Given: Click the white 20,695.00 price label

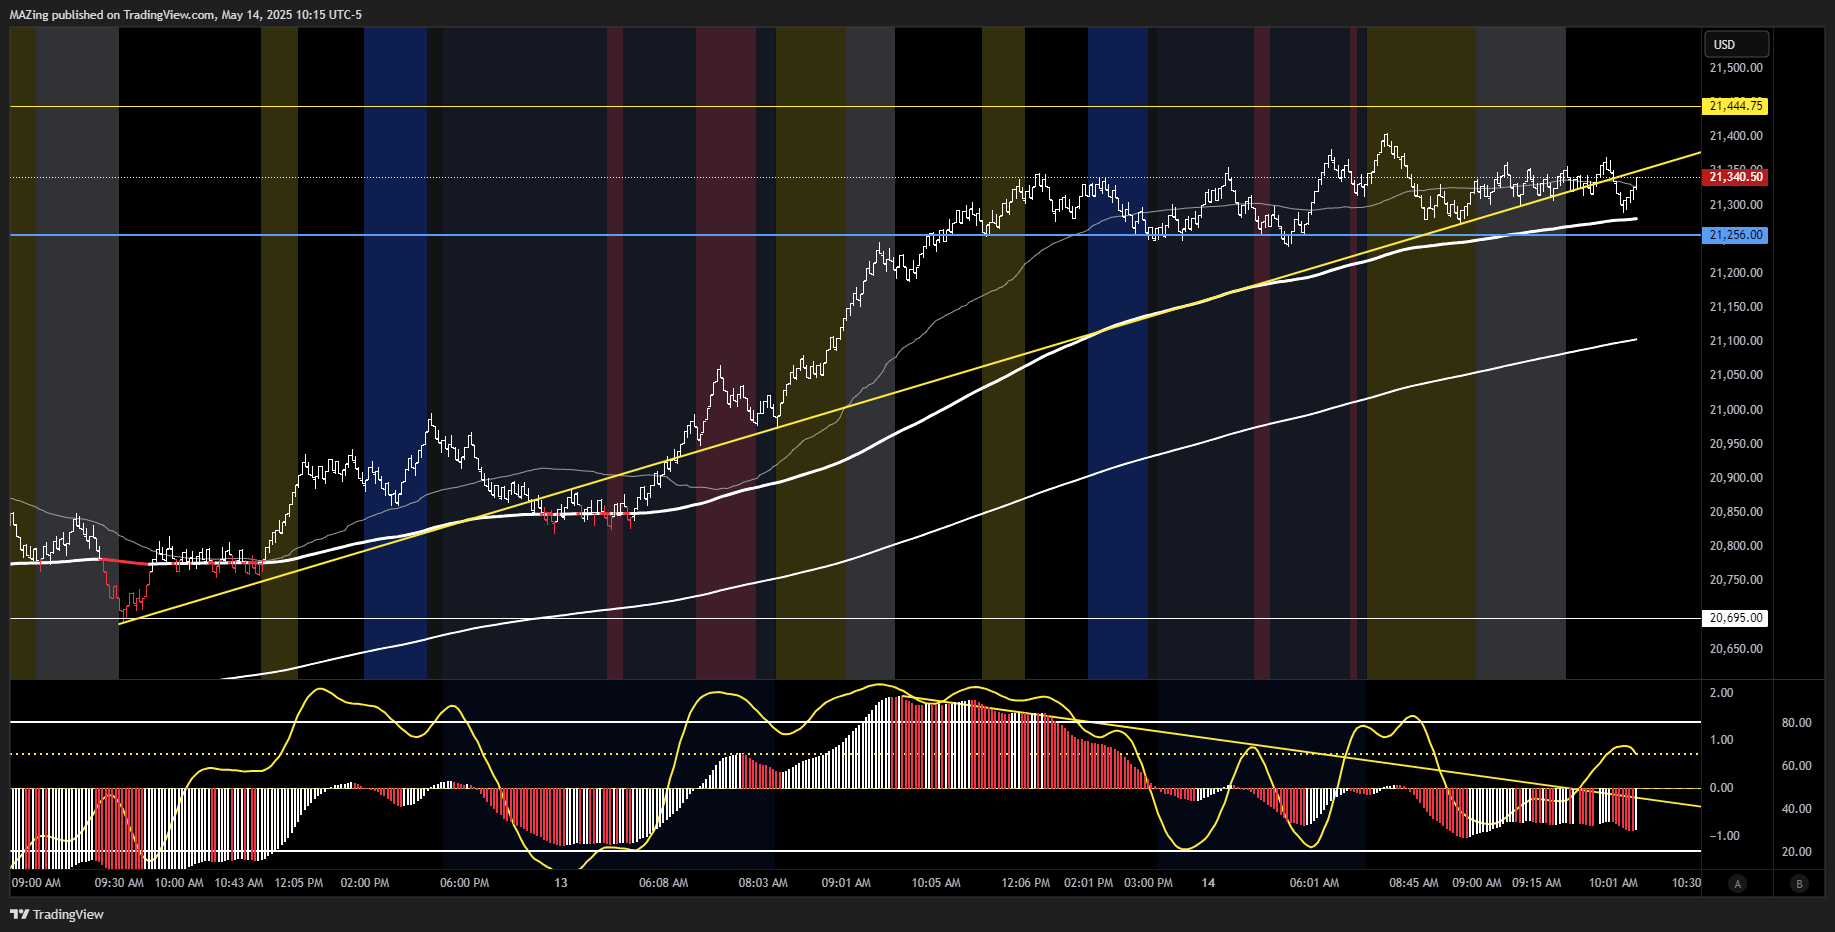Looking at the screenshot, I should click(1735, 618).
